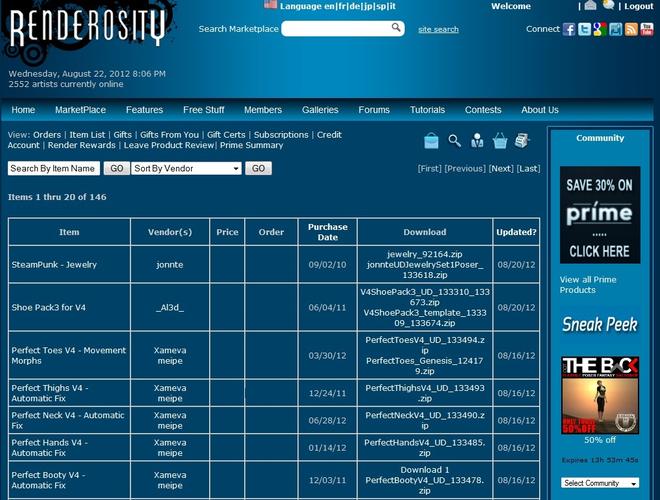Open the Select Community dropdown
The width and height of the screenshot is (660, 500).
(600, 483)
